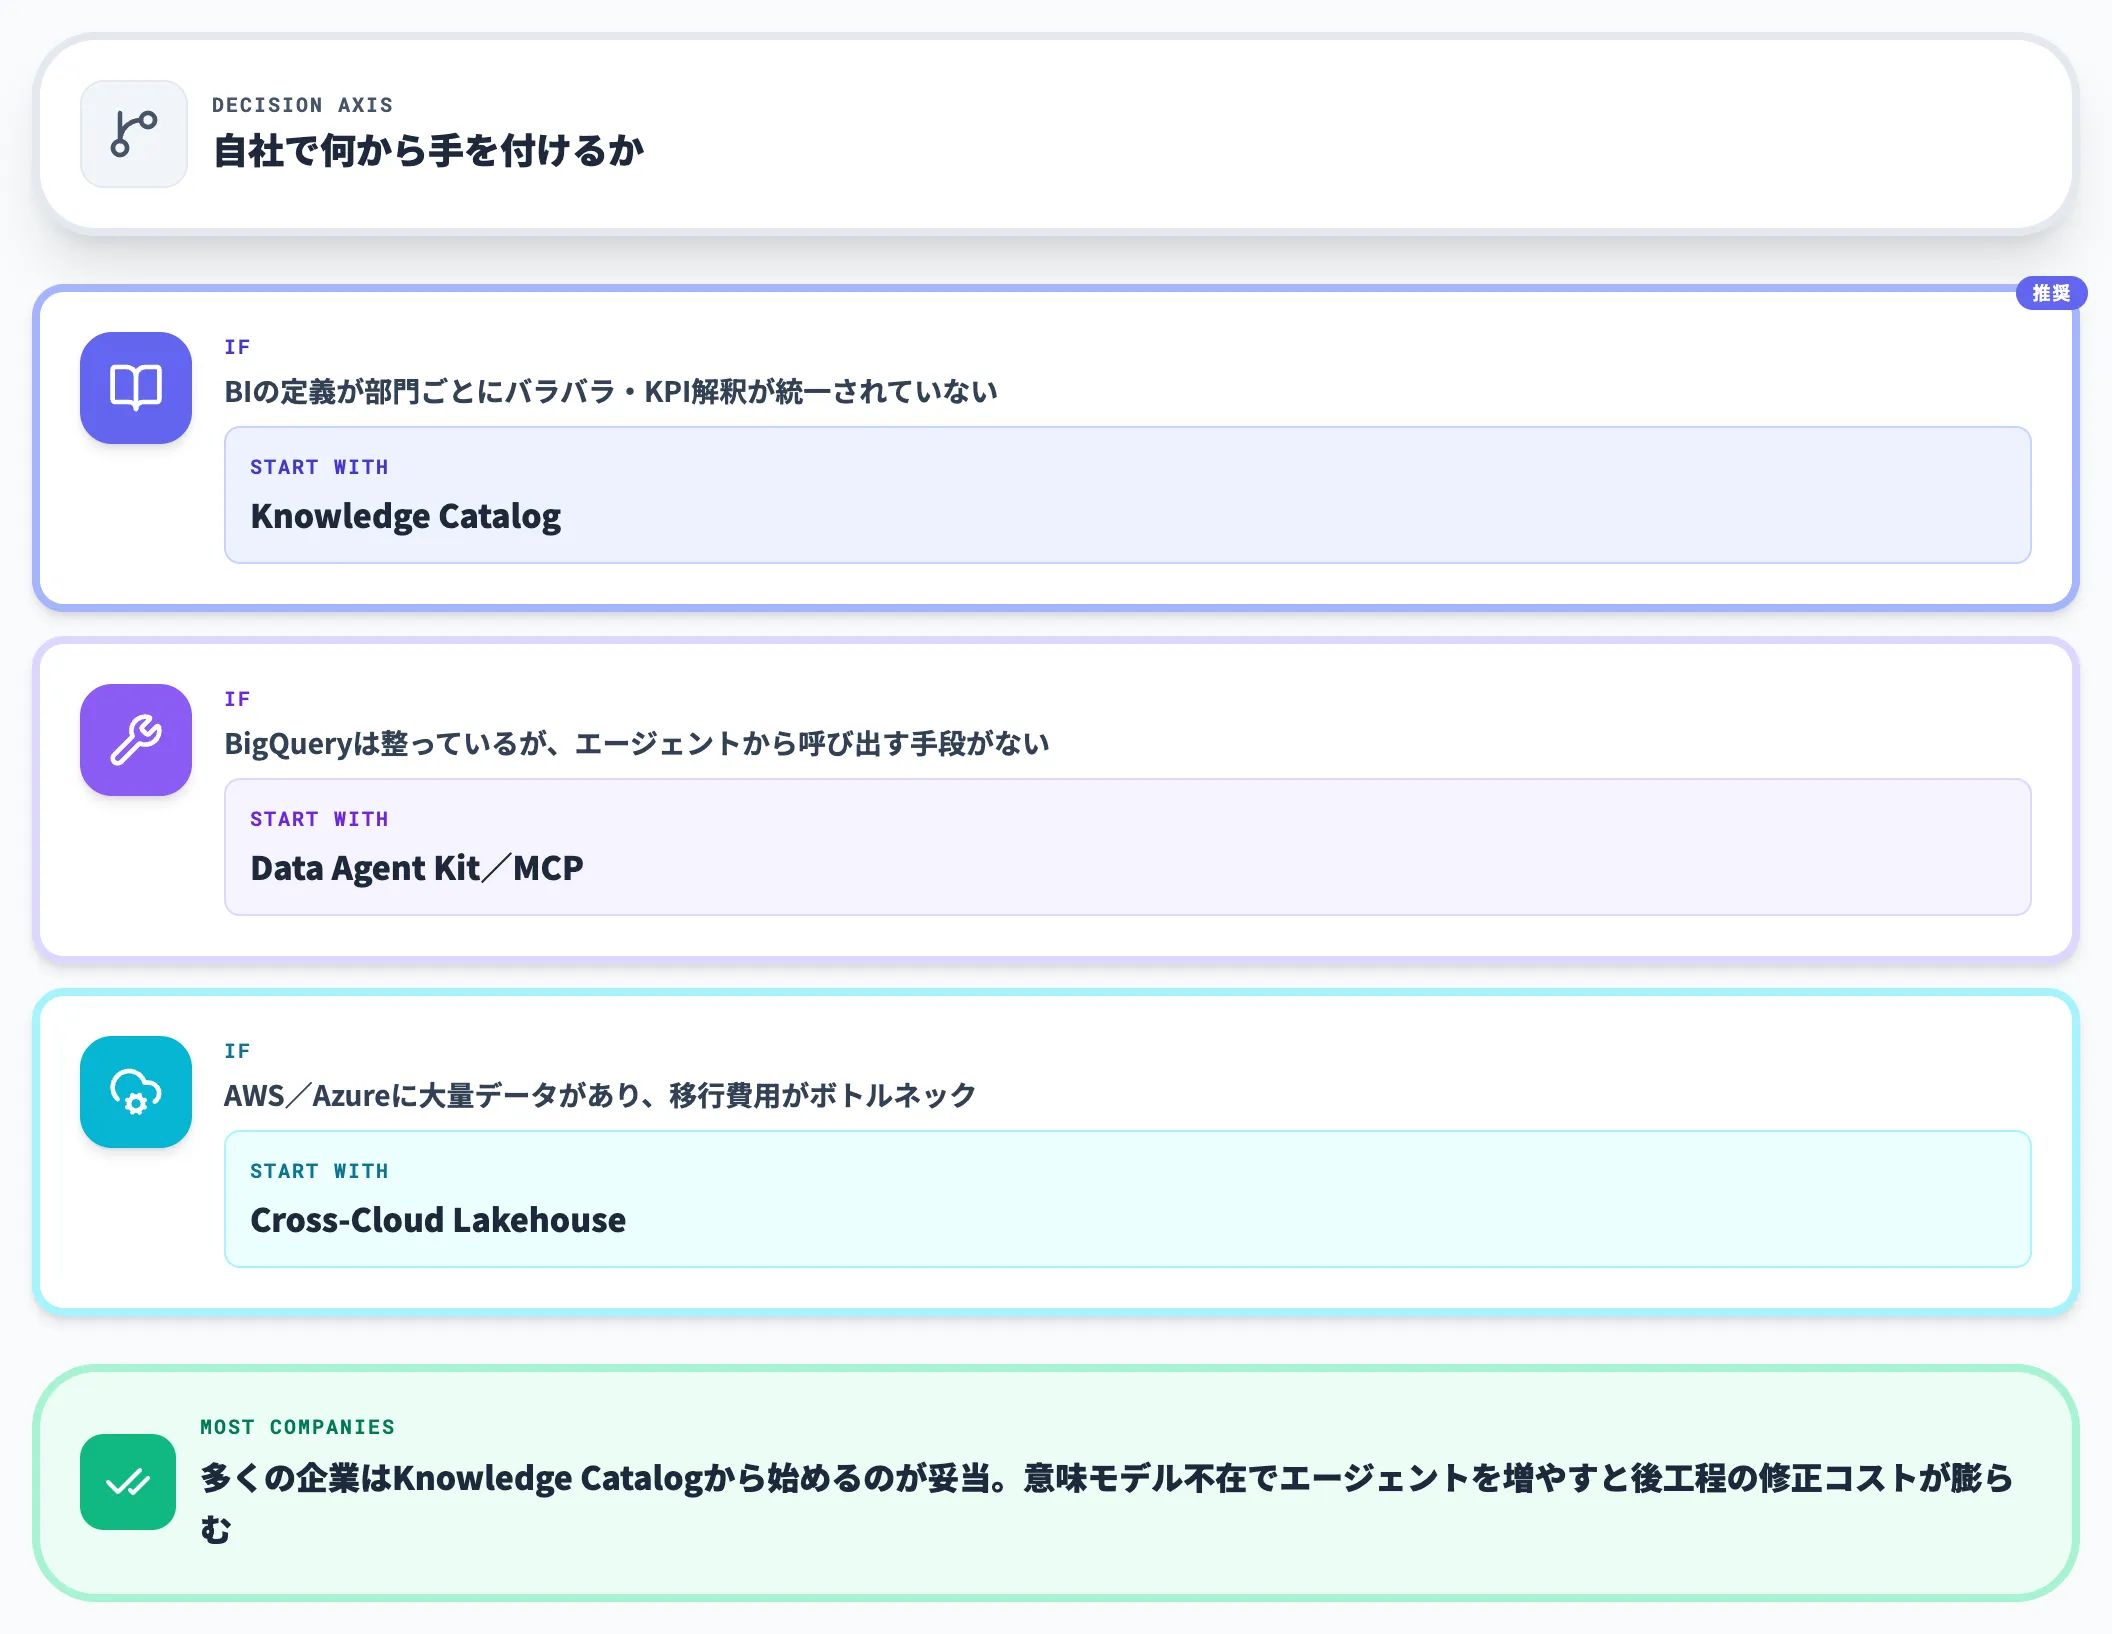Select the teal cloud icon near Cross-Cloud Lakehouse
This screenshot has height=1634, width=2112.
[x=135, y=1093]
